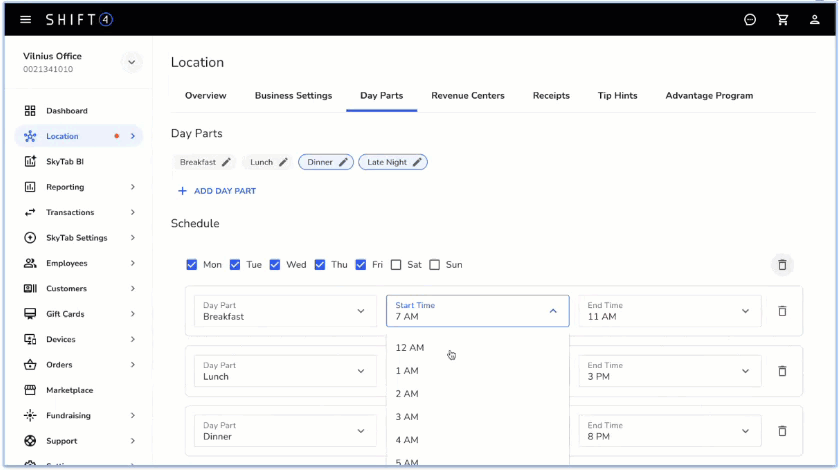
Task: Delete the Breakfast schedule row
Action: [x=782, y=311]
